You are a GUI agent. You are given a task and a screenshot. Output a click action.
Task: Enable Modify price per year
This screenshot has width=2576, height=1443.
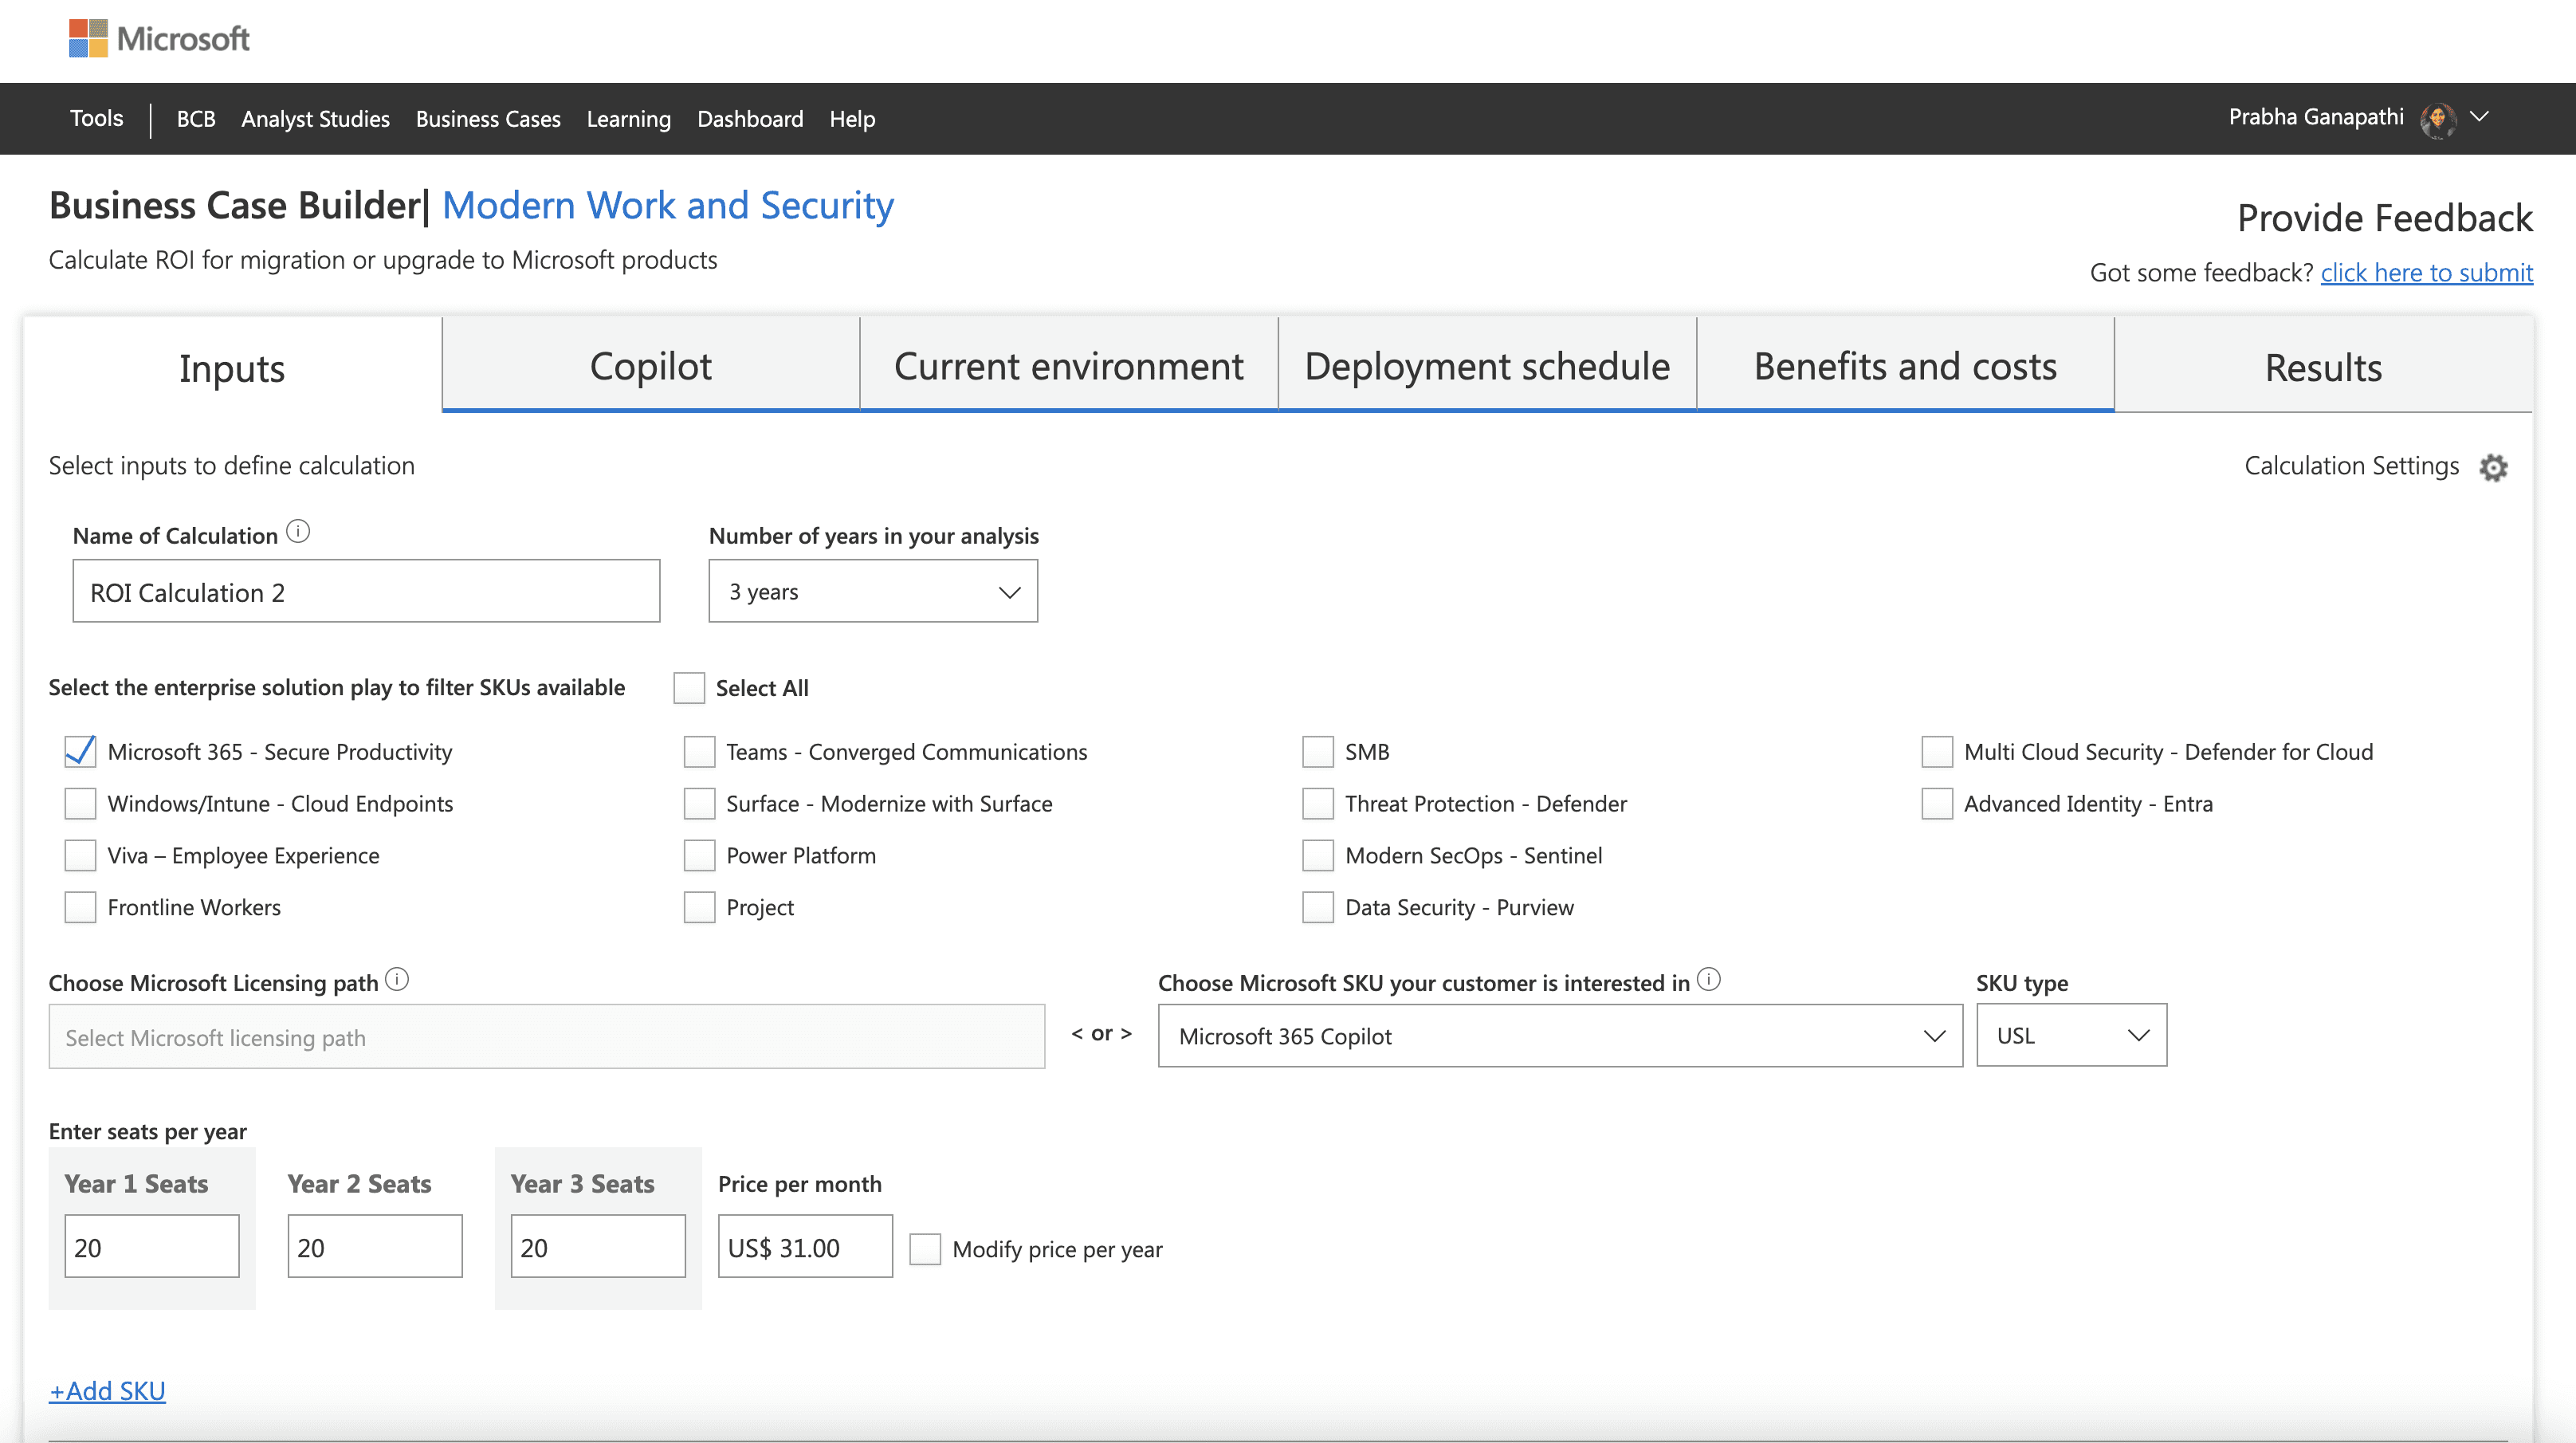(x=925, y=1249)
